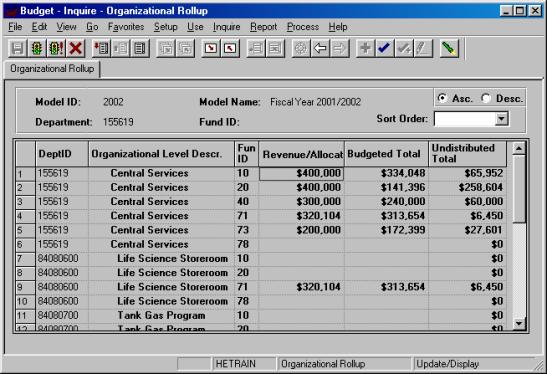
Task: Click the red down-right arrow window icon
Action: click(x=211, y=48)
